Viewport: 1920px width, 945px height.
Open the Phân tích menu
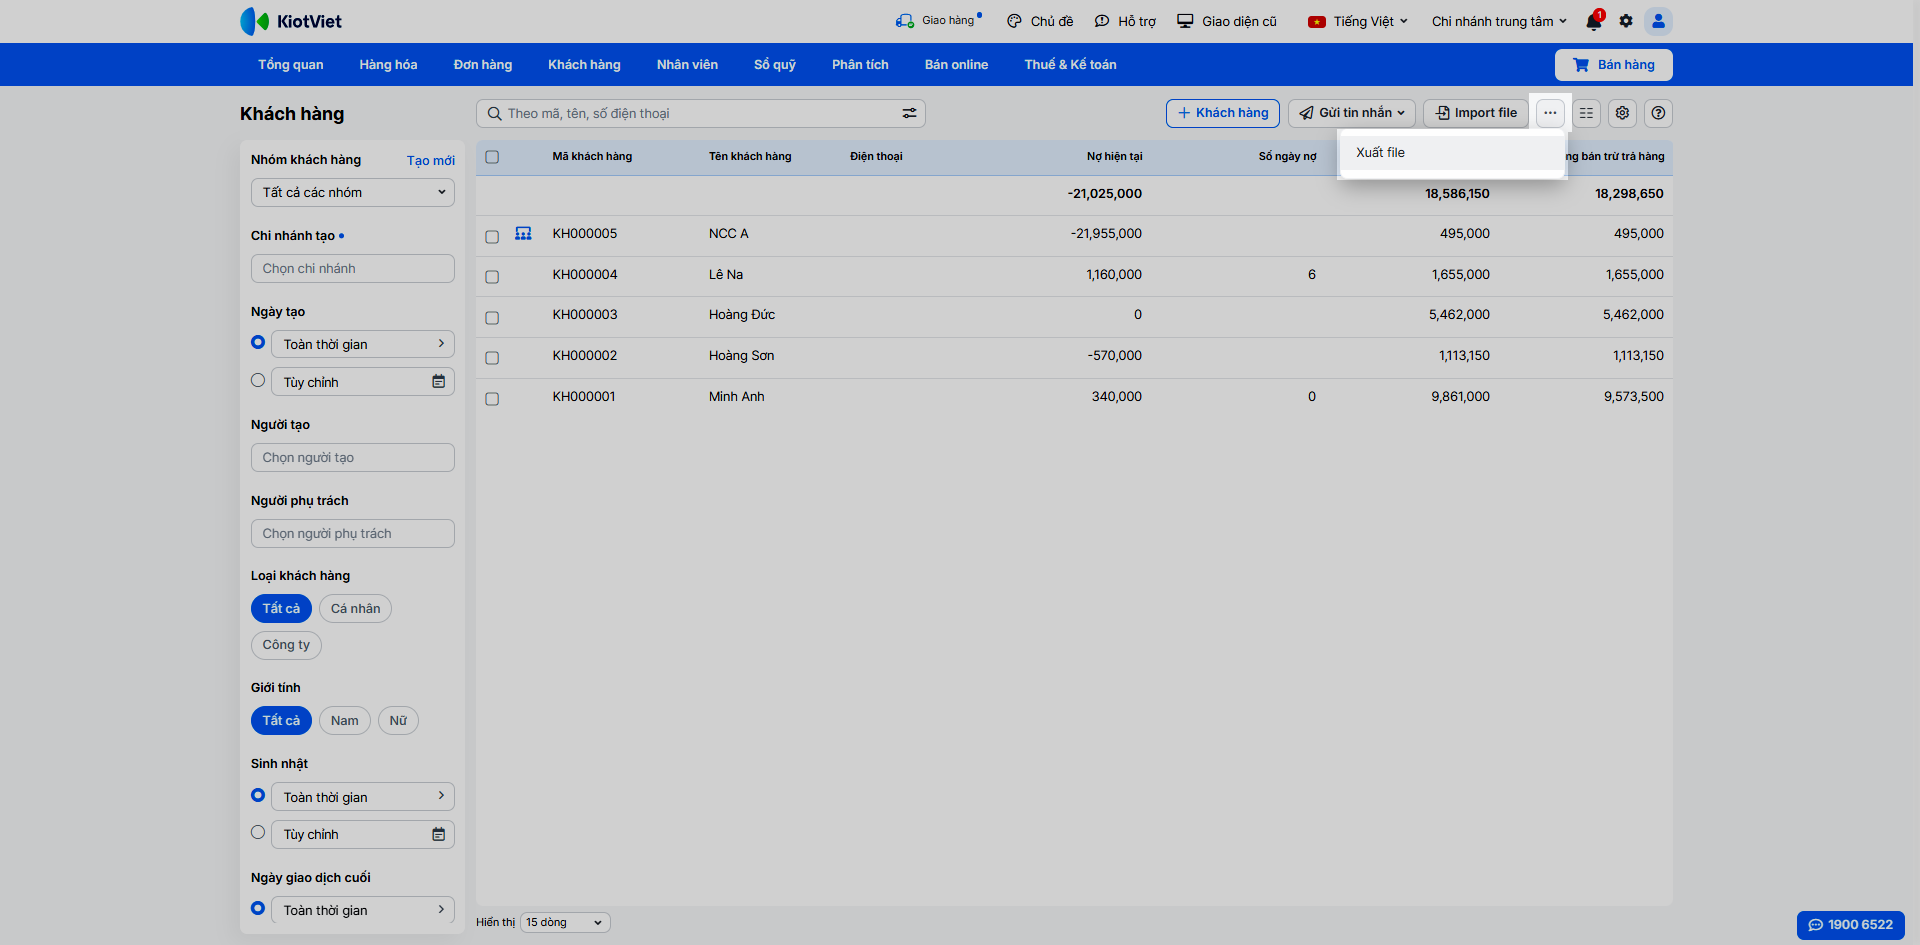[860, 64]
